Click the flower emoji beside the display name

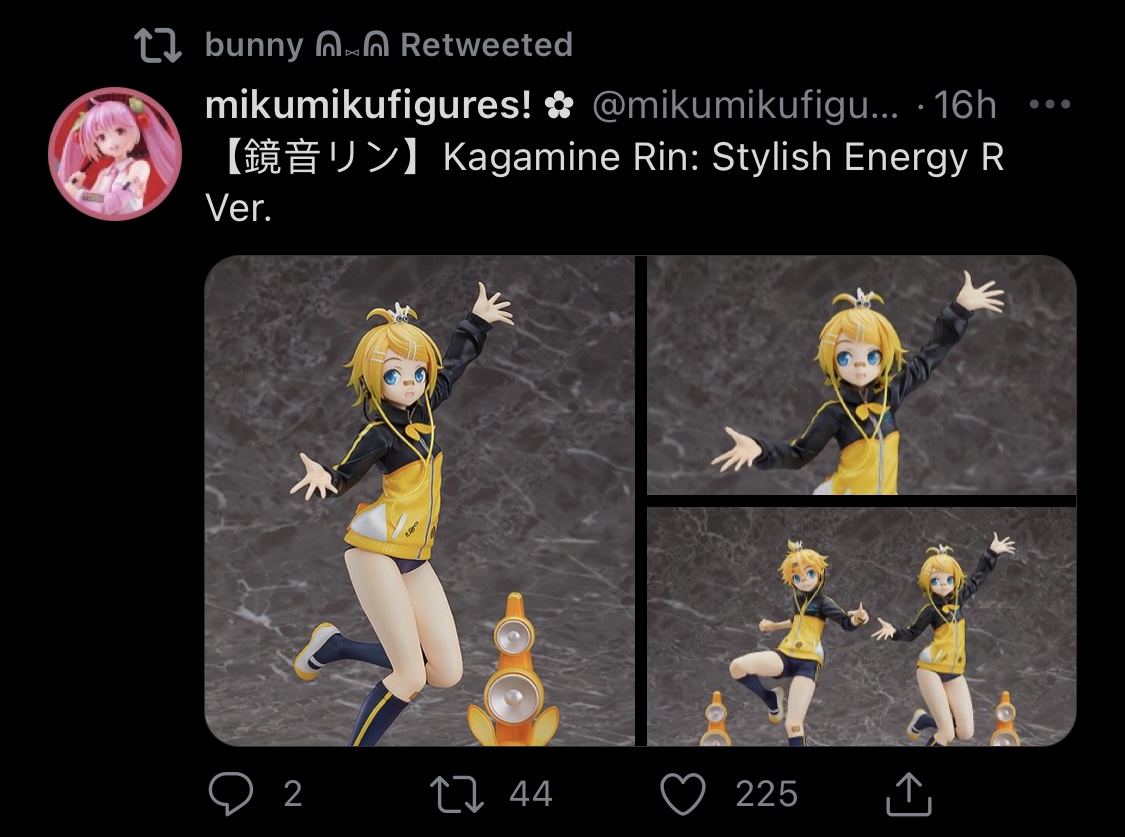[x=559, y=106]
